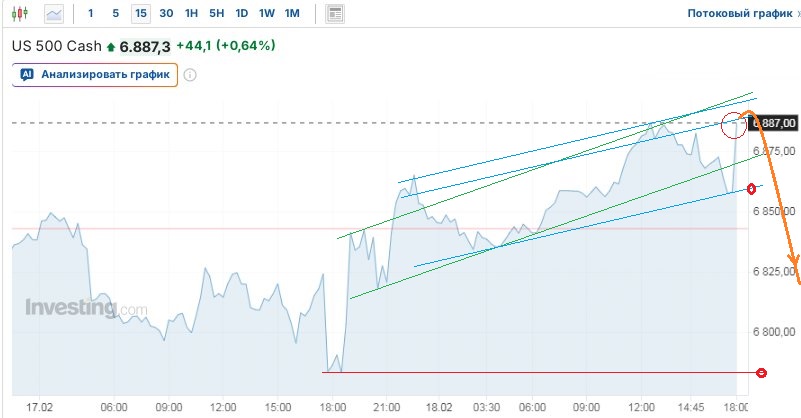Choose the 1D daily interval
This screenshot has width=801, height=418.
point(241,14)
